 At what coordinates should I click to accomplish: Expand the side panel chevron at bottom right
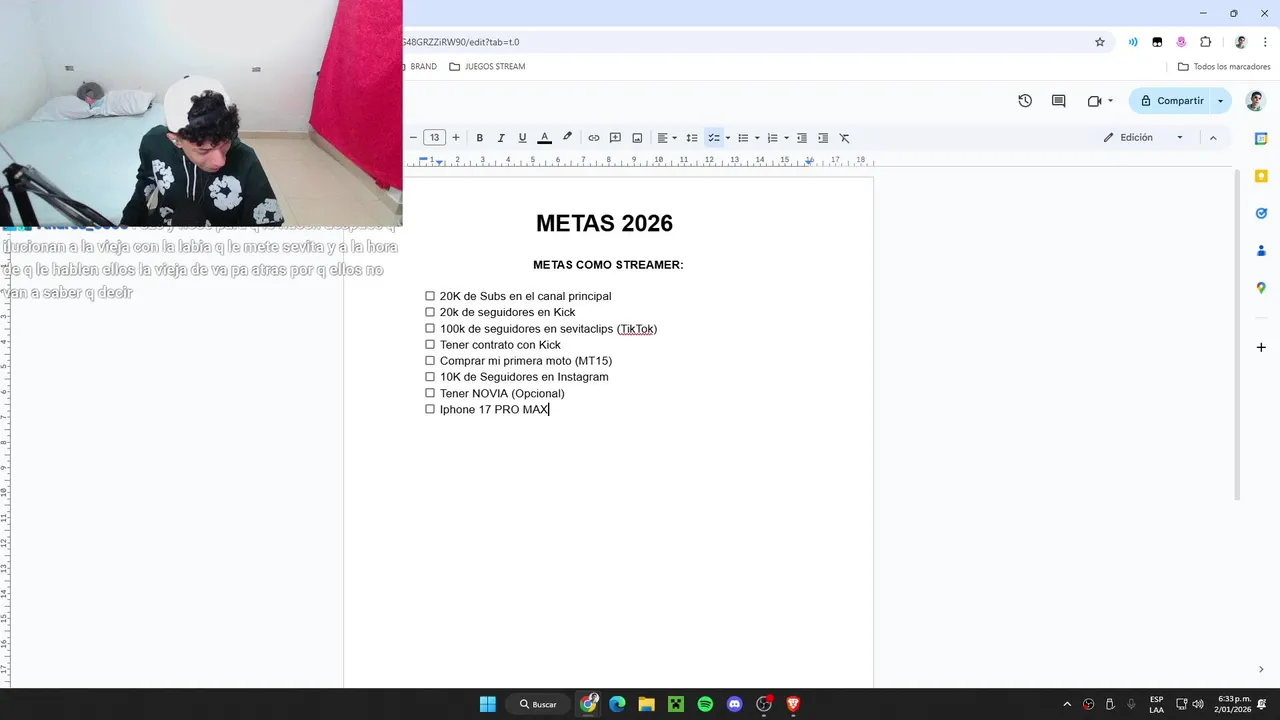click(x=1261, y=669)
